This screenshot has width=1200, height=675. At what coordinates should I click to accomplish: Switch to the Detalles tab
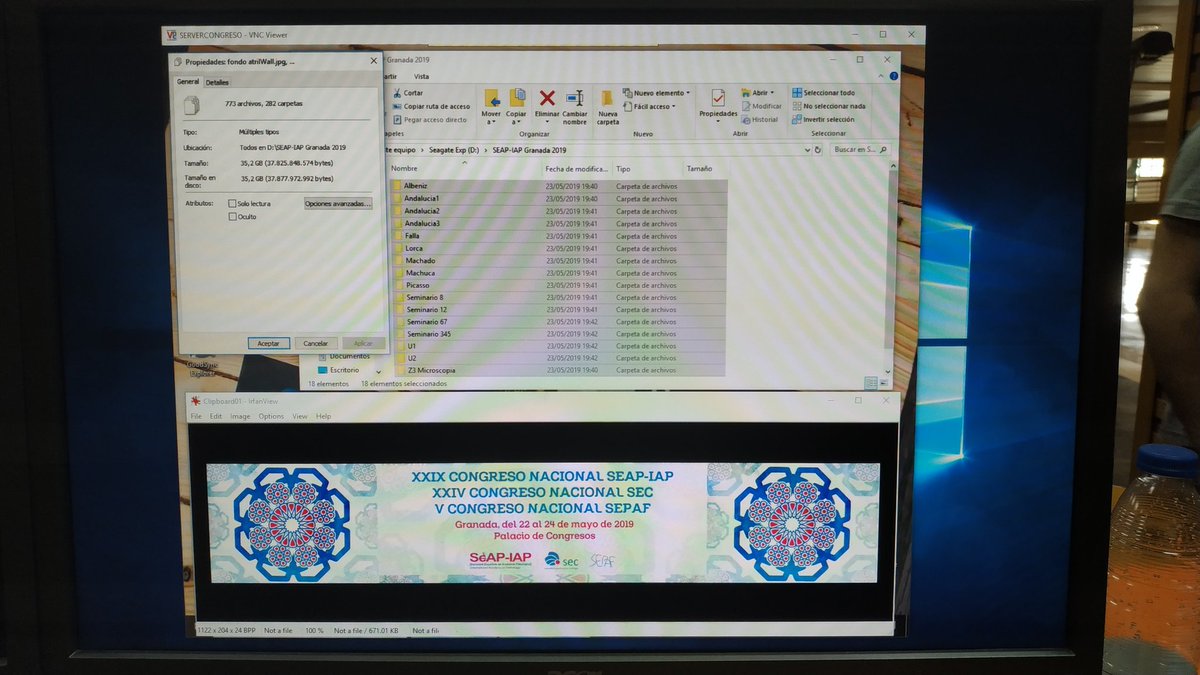click(x=217, y=82)
